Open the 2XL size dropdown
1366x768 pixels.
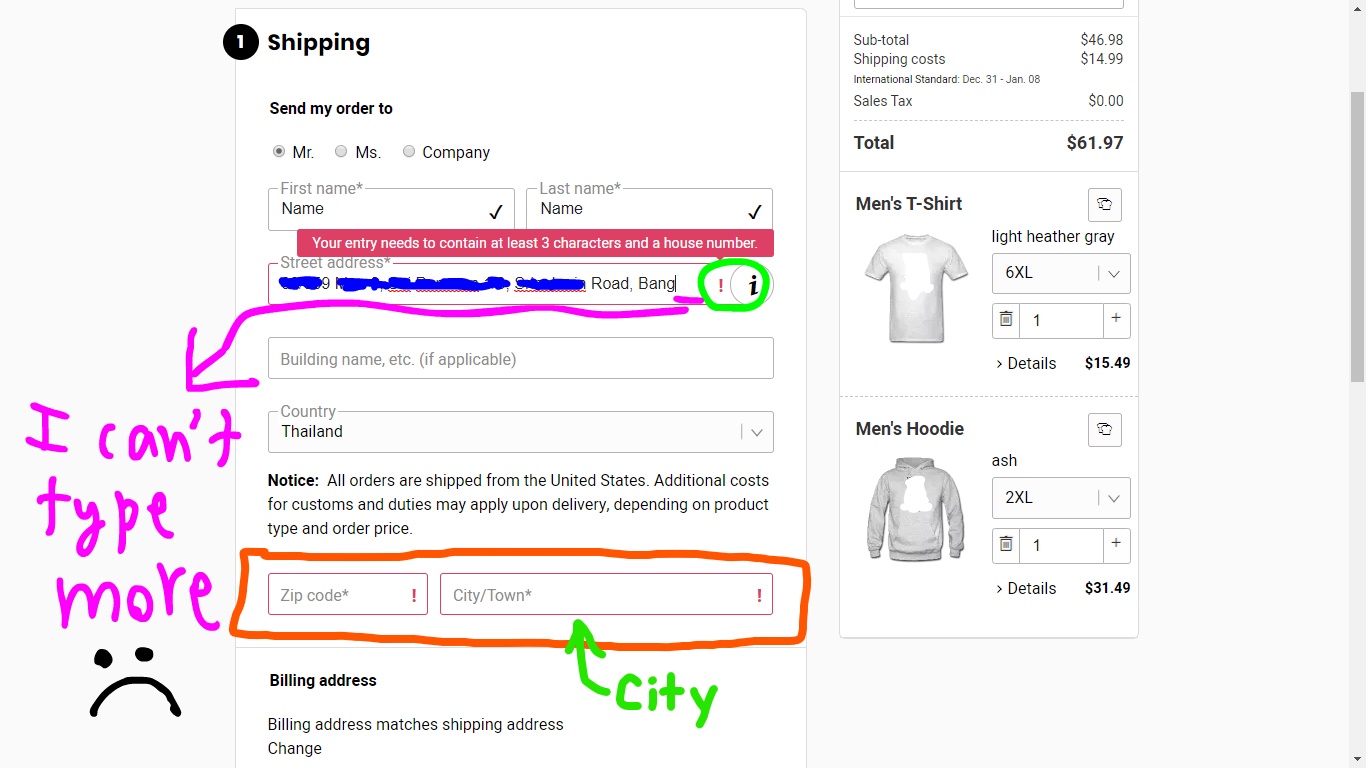(x=1060, y=498)
